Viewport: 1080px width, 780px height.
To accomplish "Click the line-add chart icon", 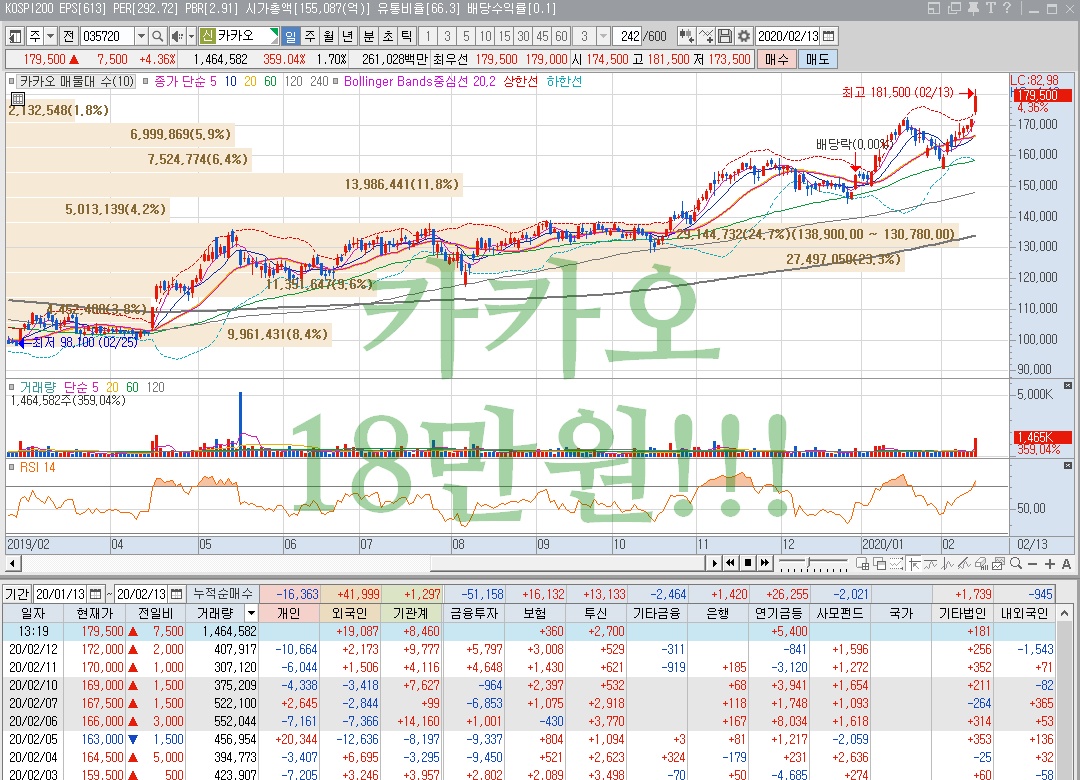I will tap(705, 37).
